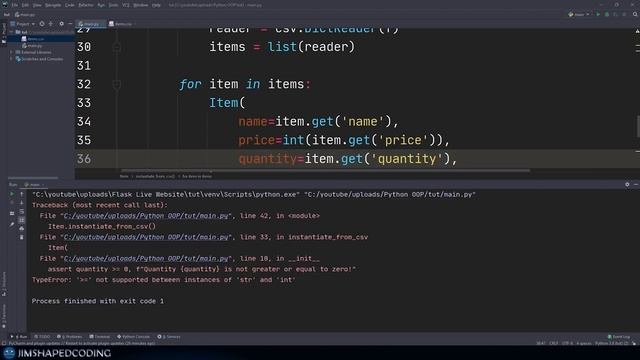Click the Debug bug icon in toolbar
This screenshot has height=360, width=640.
click(x=607, y=14)
